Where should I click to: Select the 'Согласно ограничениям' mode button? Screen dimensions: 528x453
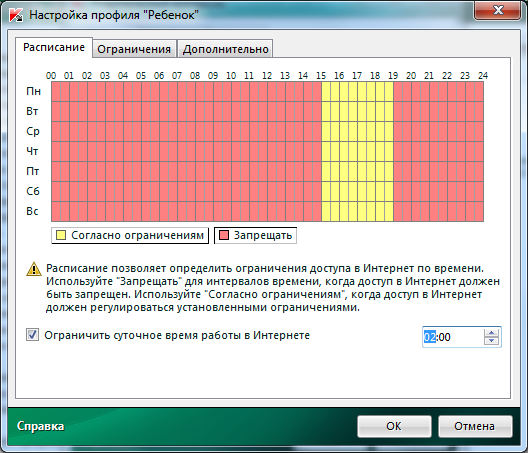pyautogui.click(x=130, y=235)
